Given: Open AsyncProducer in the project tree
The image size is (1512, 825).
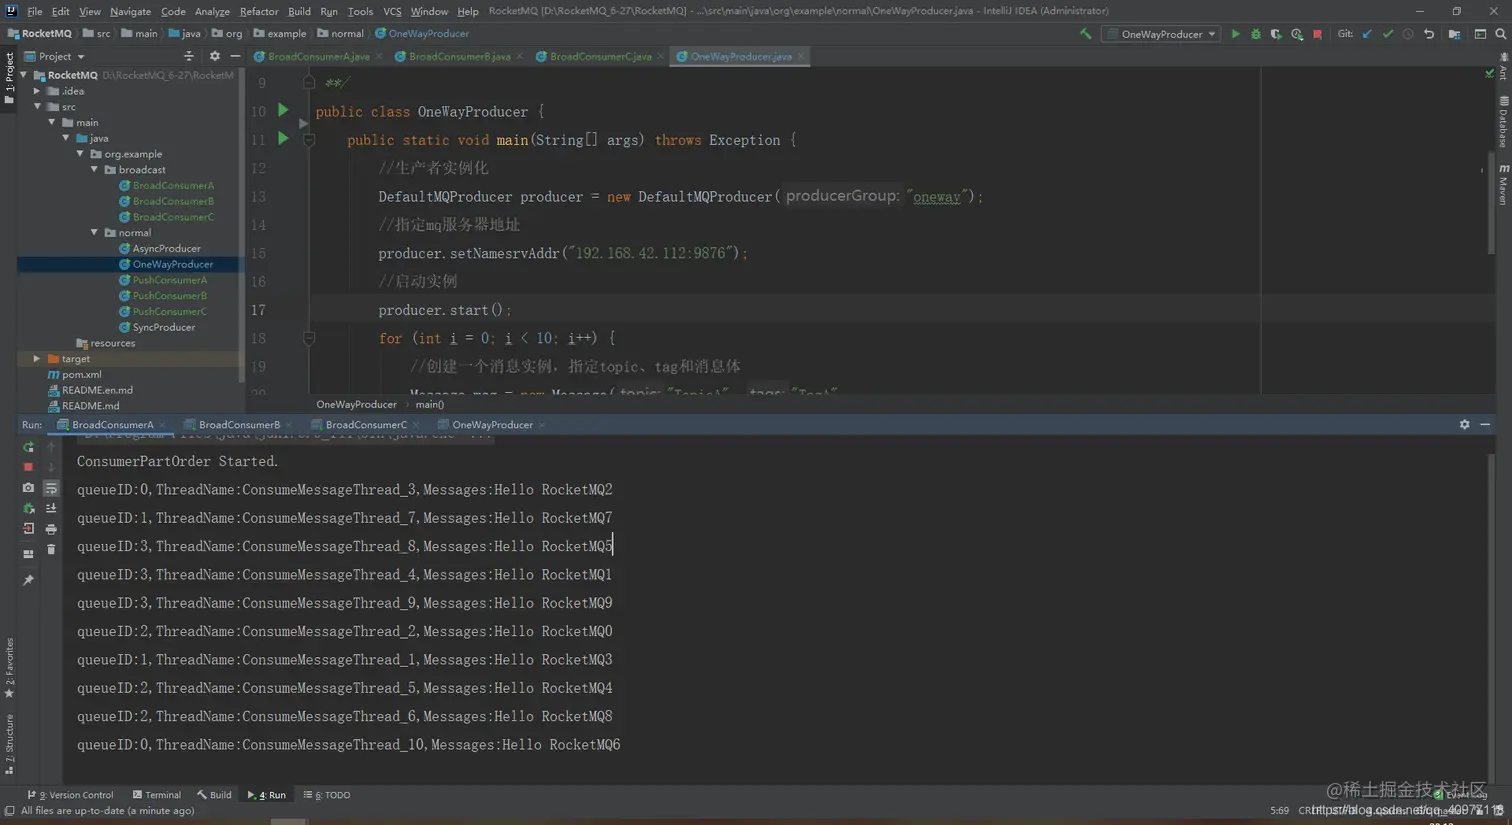Looking at the screenshot, I should pyautogui.click(x=167, y=249).
